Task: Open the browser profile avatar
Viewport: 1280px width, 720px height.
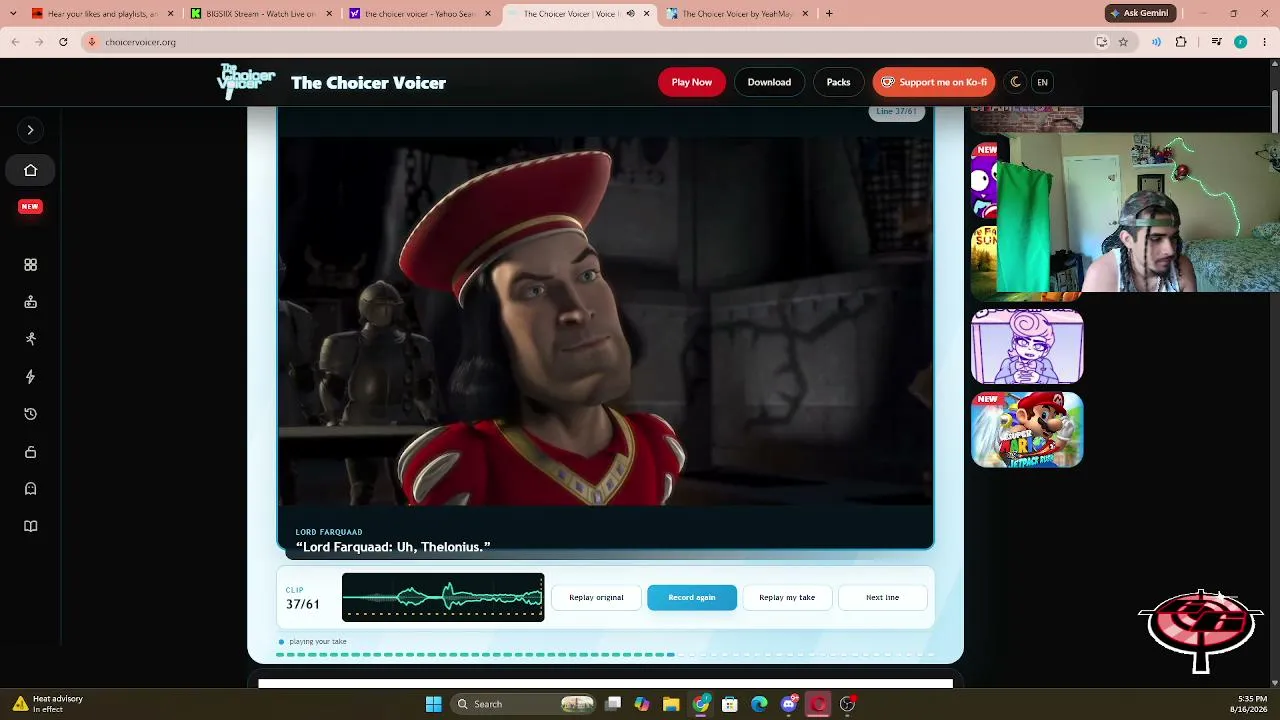Action: (x=1240, y=42)
